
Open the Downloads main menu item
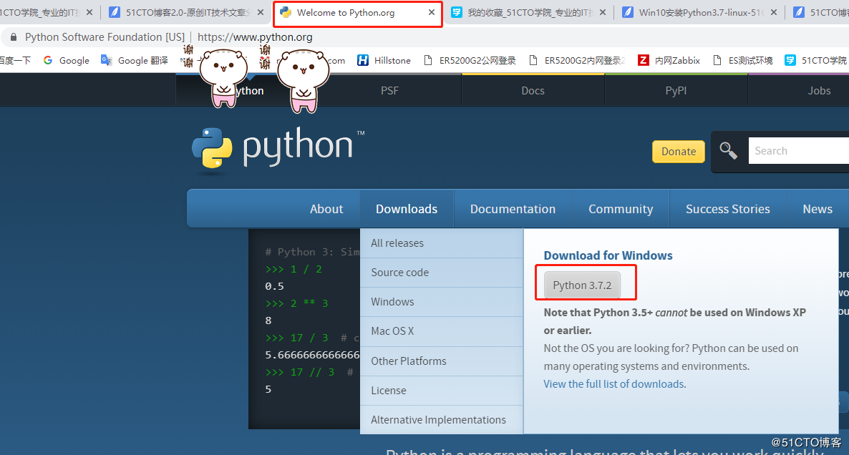(x=407, y=209)
